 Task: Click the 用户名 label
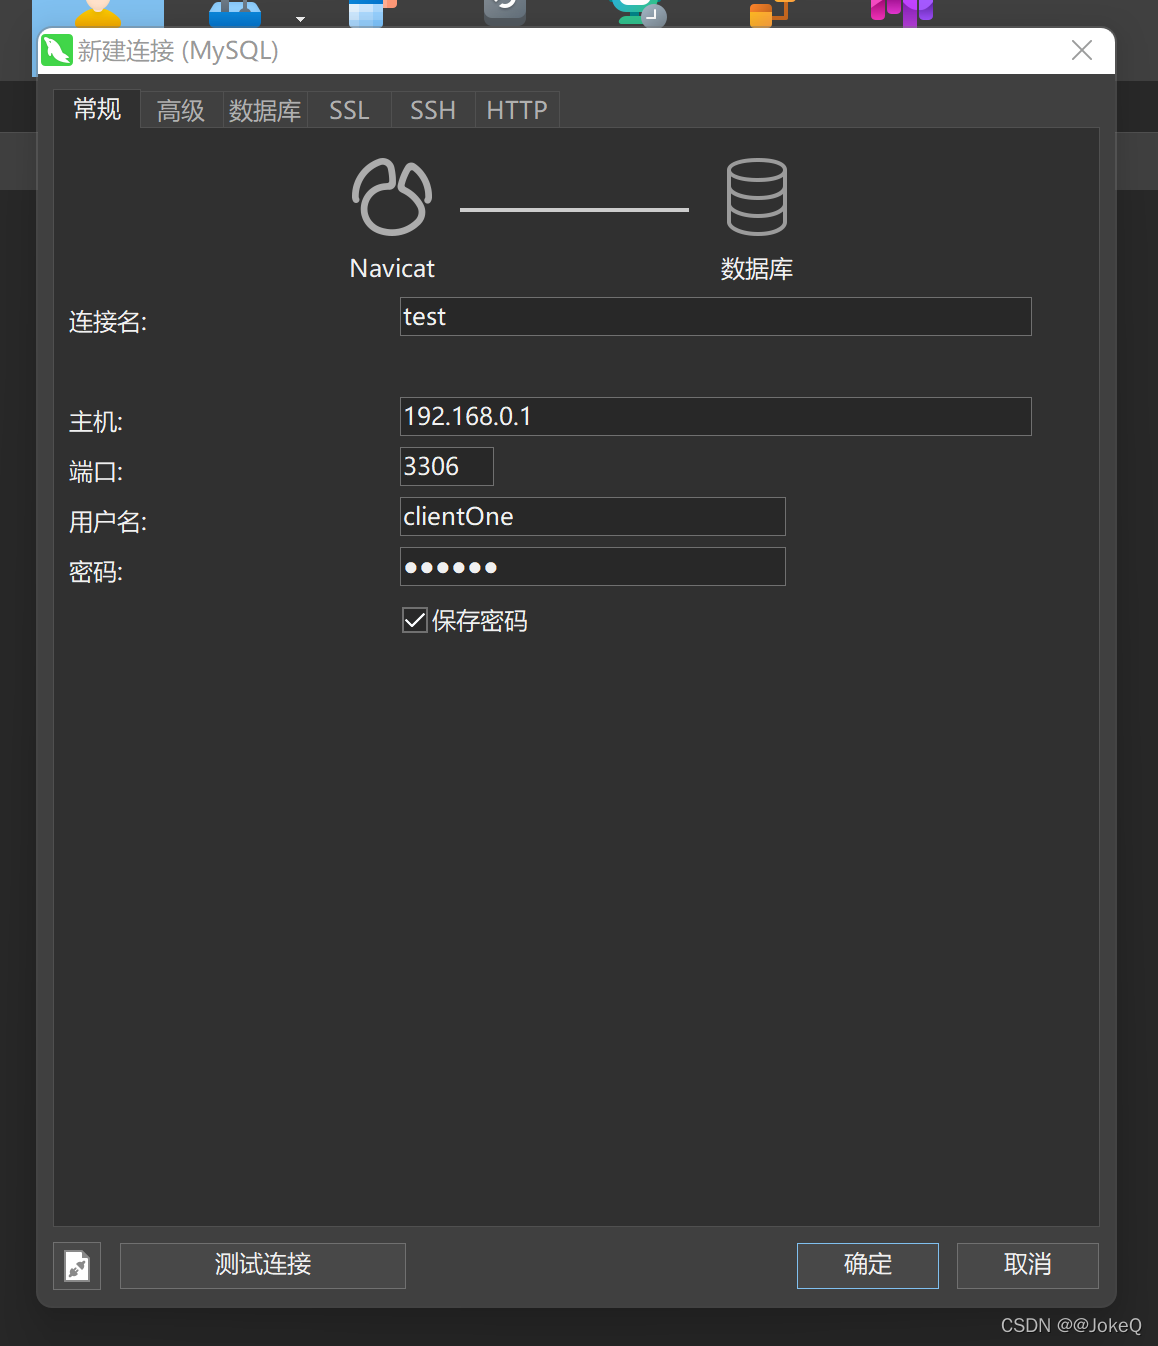point(108,522)
